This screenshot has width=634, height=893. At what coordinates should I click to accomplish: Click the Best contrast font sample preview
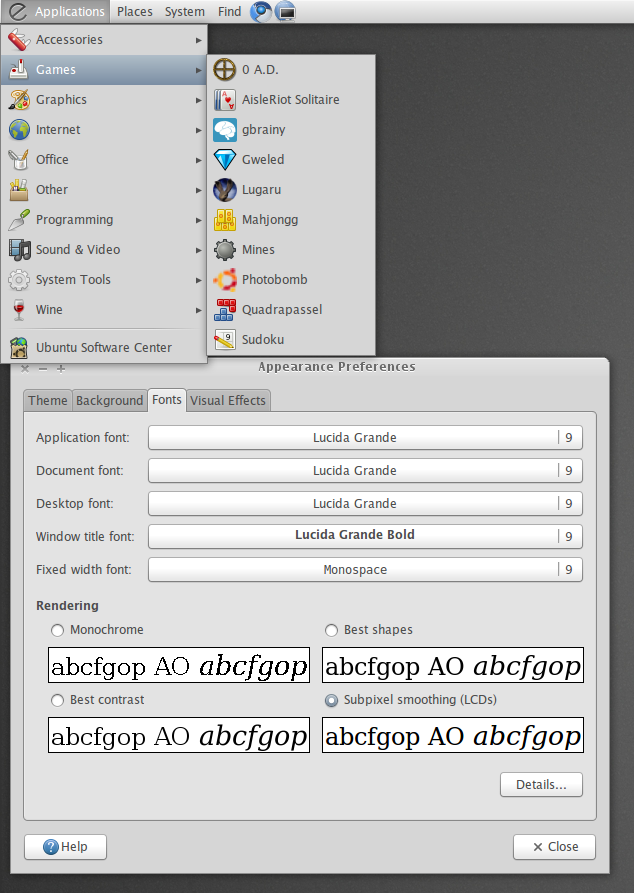coord(179,735)
